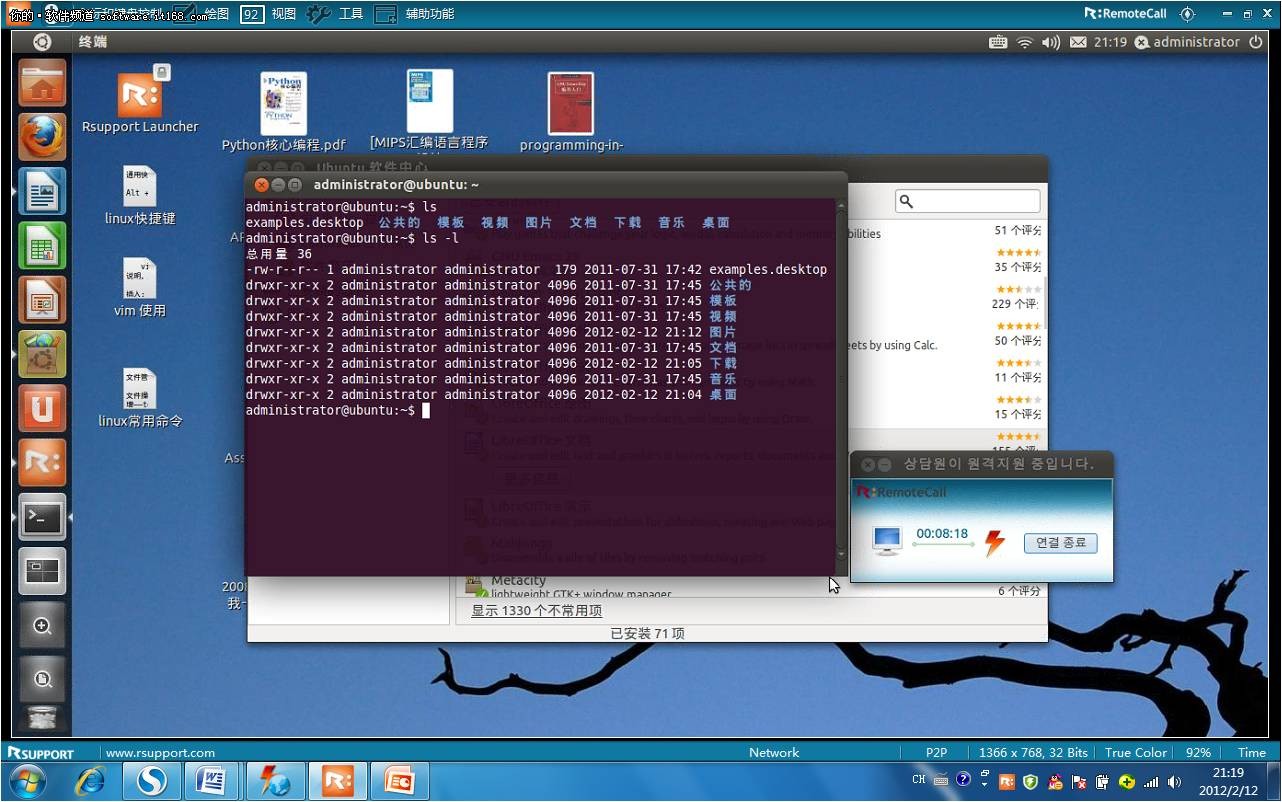
Task: Click the 92% status bar entry
Action: click(1197, 753)
